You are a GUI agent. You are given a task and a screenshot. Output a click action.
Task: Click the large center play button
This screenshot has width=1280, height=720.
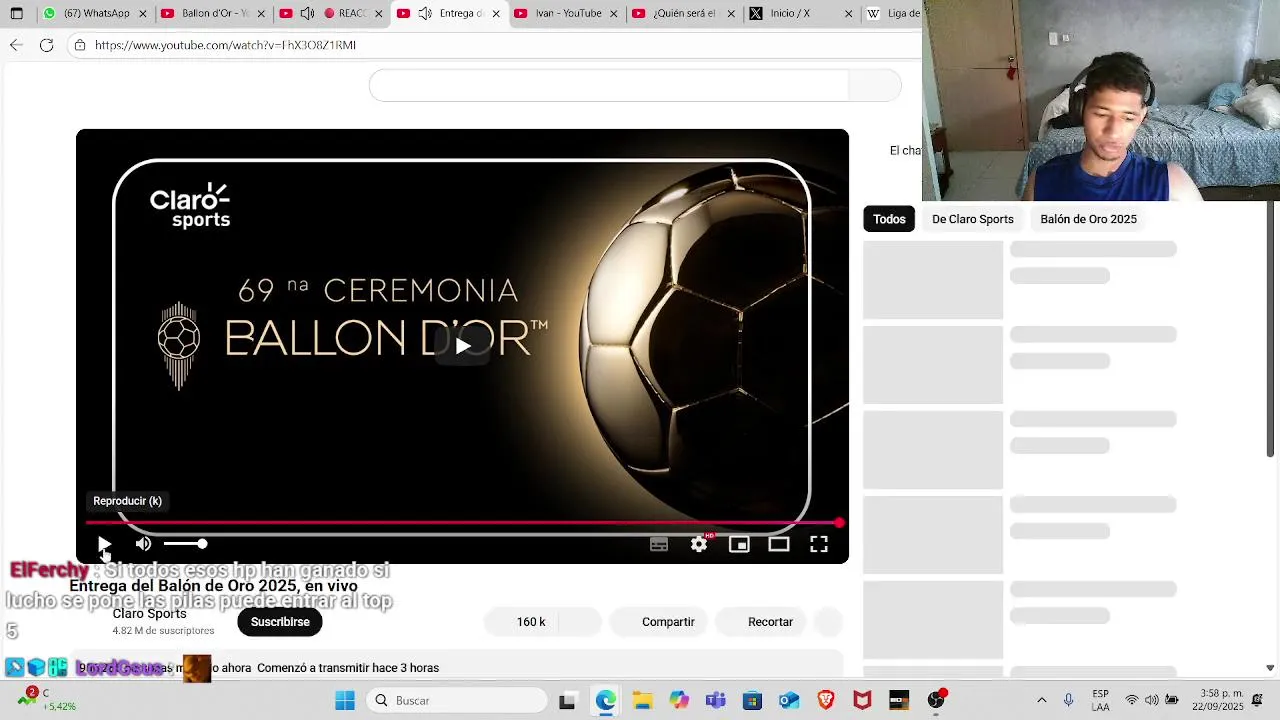(462, 346)
